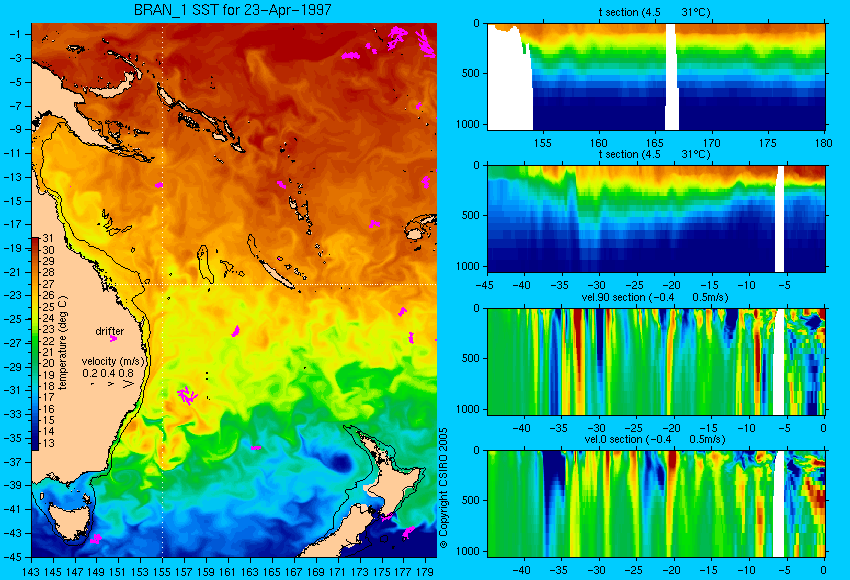
Task: Click the "© Copyright CSIRO 2005" text
Action: (x=443, y=488)
